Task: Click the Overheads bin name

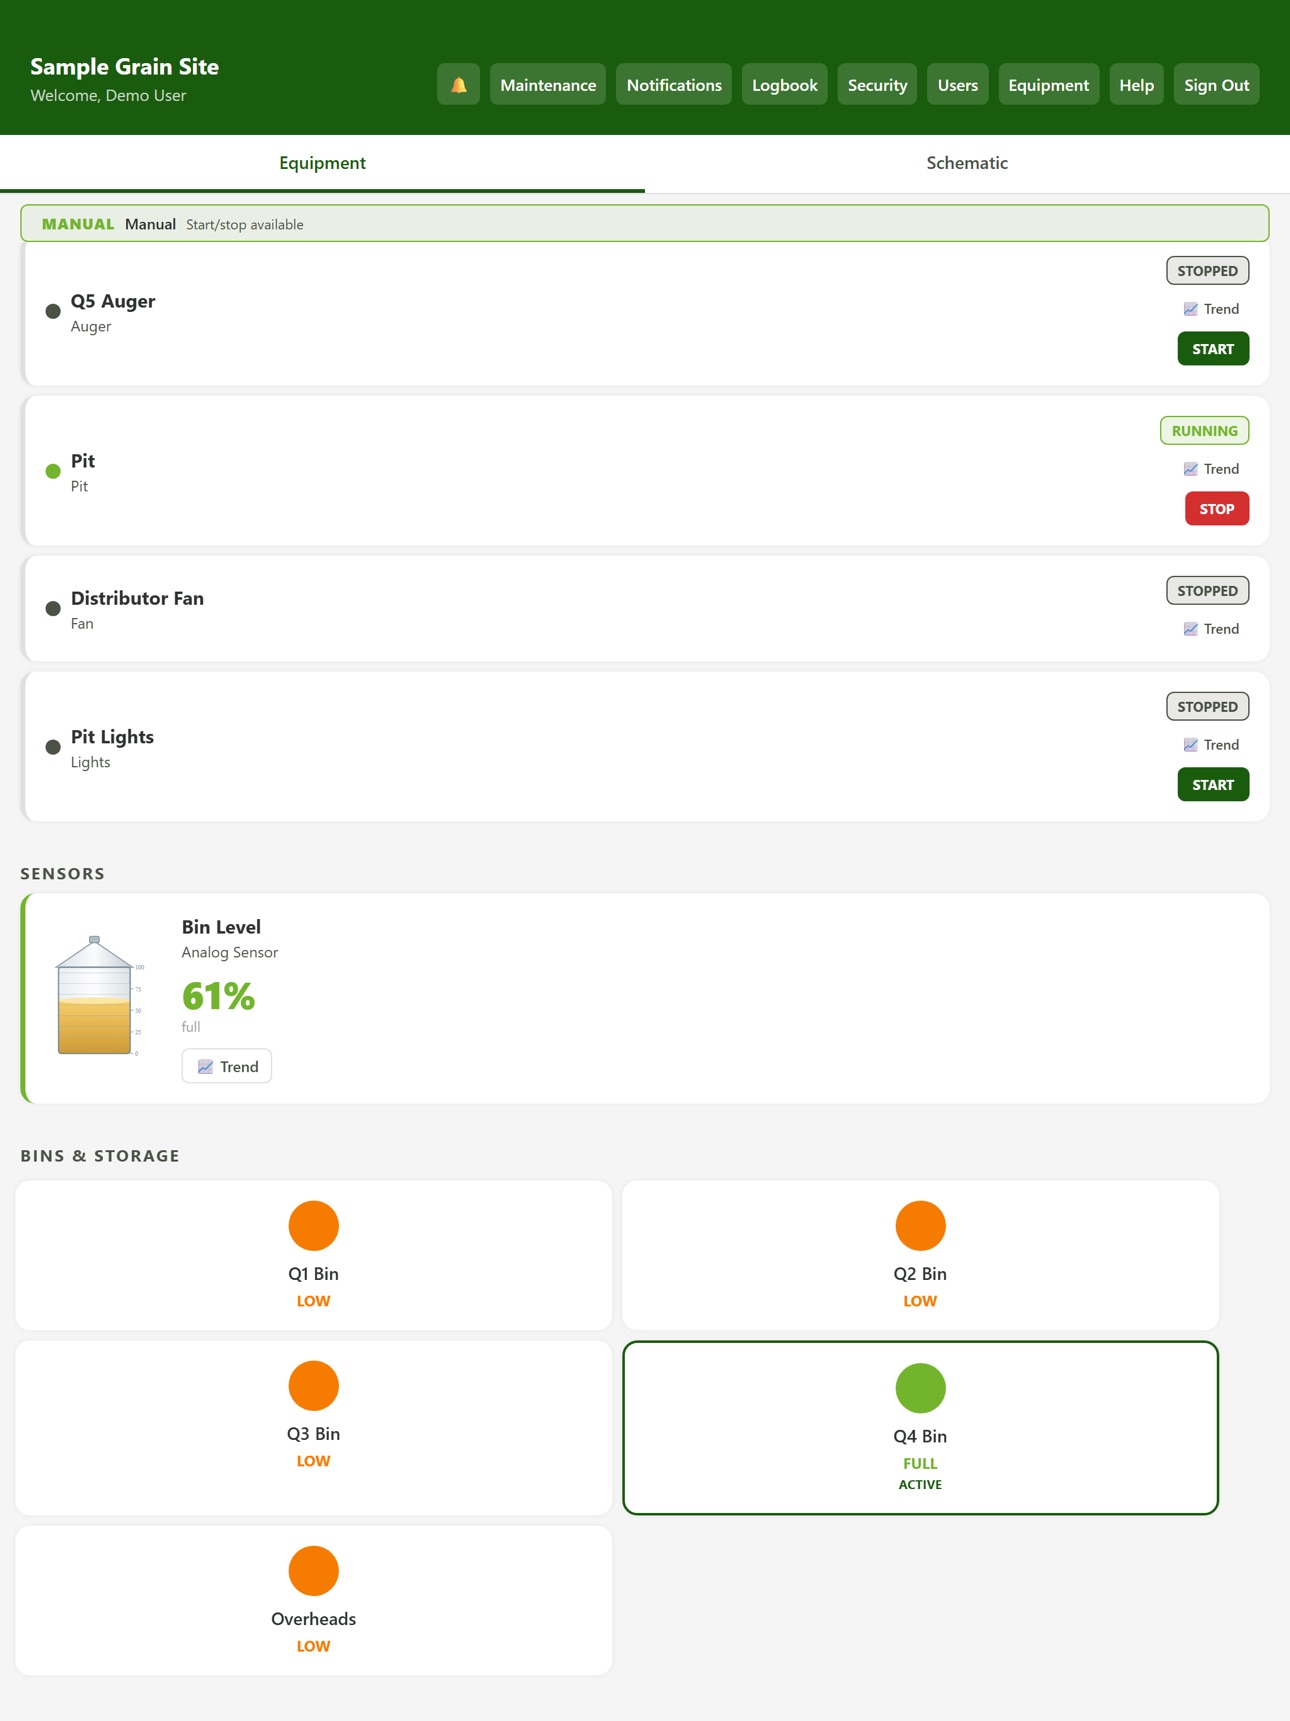Action: 313,1619
